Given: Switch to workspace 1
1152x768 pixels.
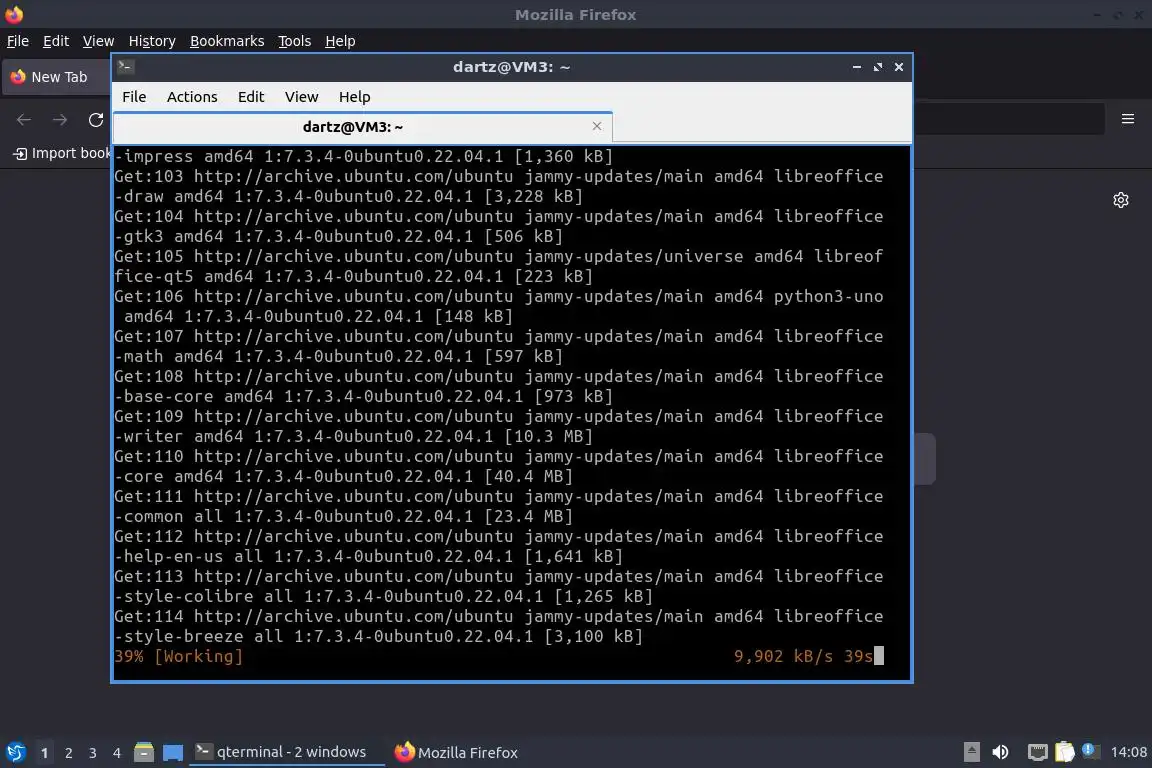Looking at the screenshot, I should click(44, 753).
